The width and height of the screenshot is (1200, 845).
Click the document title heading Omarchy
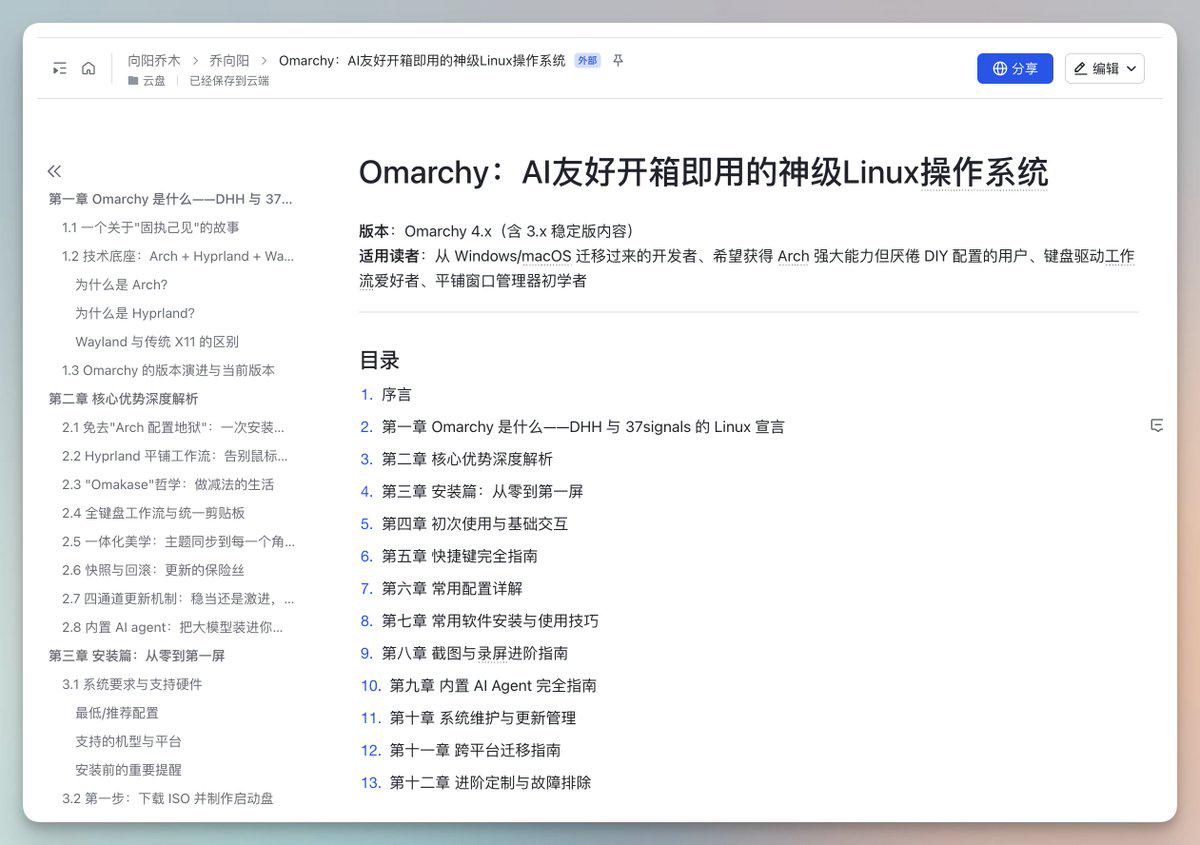704,172
